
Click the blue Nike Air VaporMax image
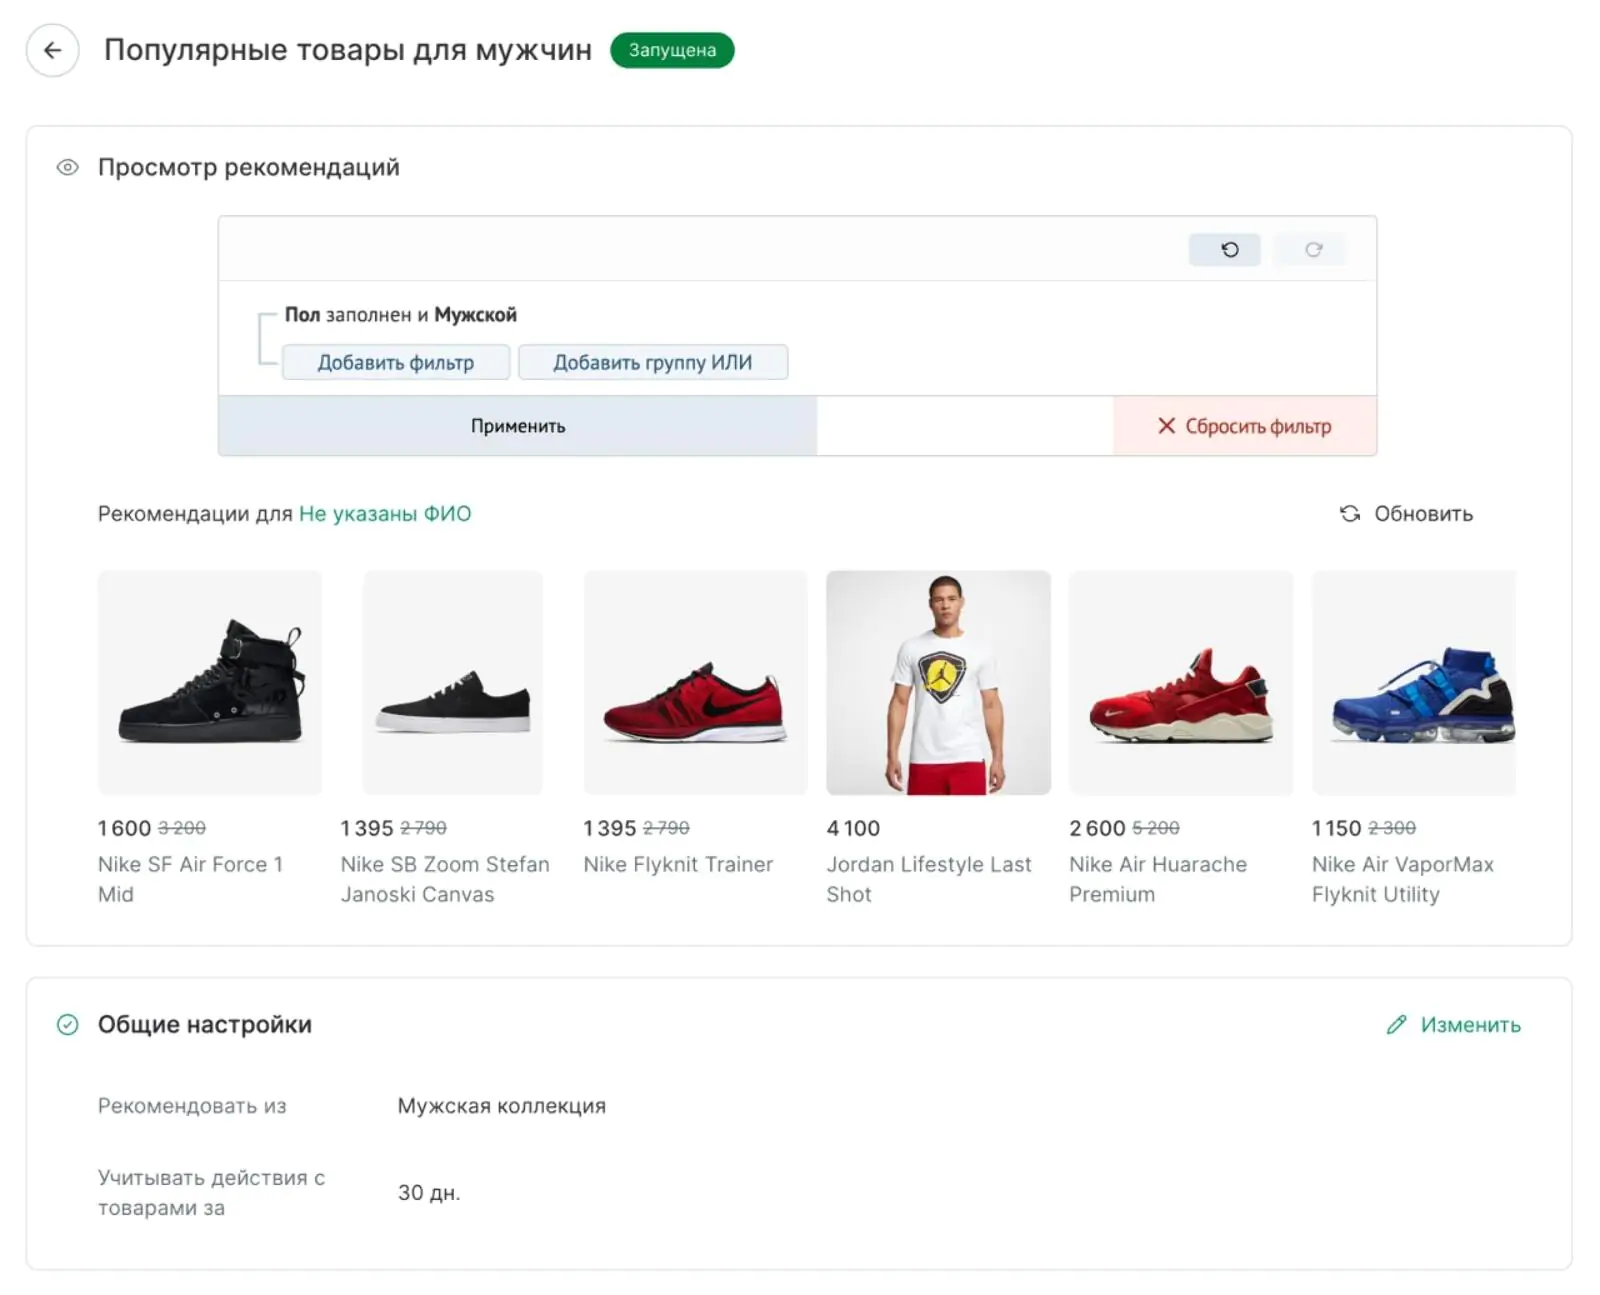1413,683
